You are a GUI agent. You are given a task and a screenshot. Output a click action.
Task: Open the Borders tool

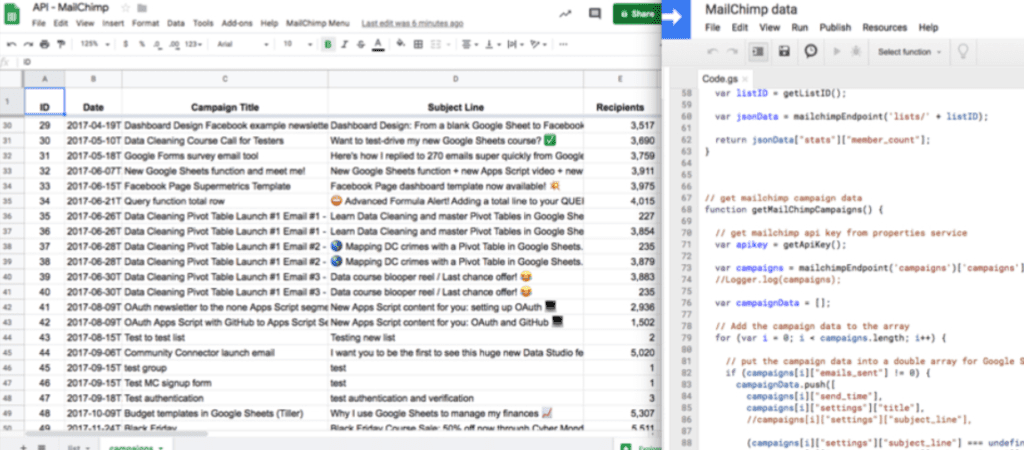pyautogui.click(x=418, y=44)
